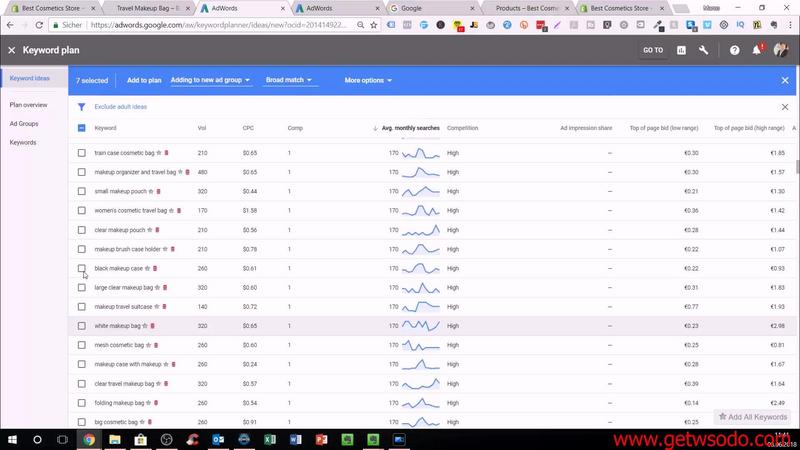The width and height of the screenshot is (800, 450).
Task: Open PowerPoint from the taskbar
Action: coord(321,439)
